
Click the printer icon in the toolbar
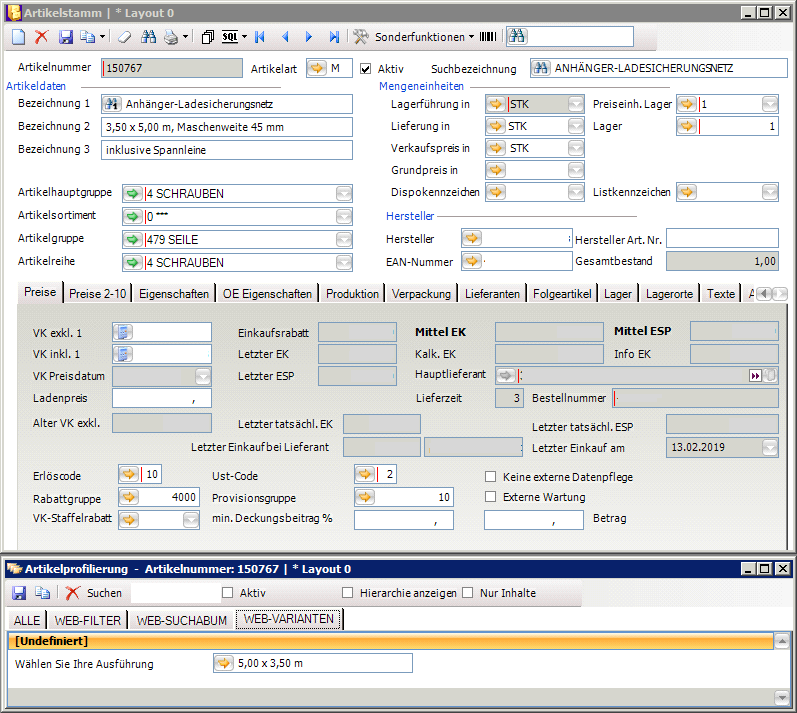[x=171, y=37]
